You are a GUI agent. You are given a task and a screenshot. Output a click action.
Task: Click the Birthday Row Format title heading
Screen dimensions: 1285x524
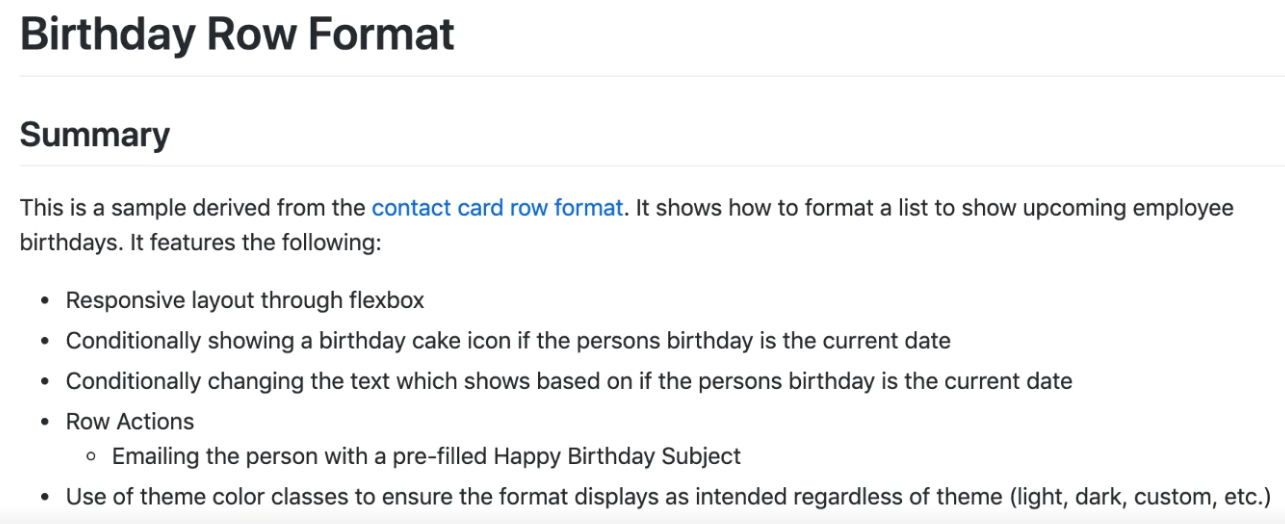(237, 32)
